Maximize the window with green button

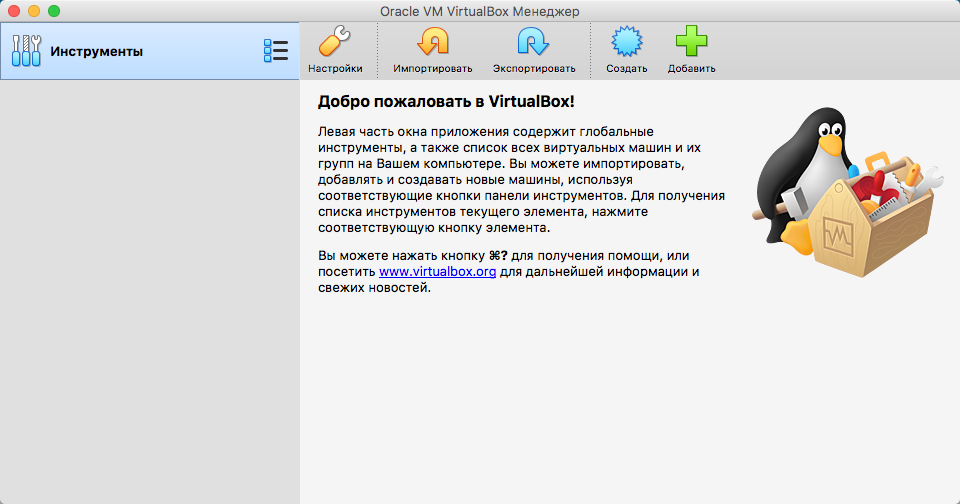pos(54,11)
